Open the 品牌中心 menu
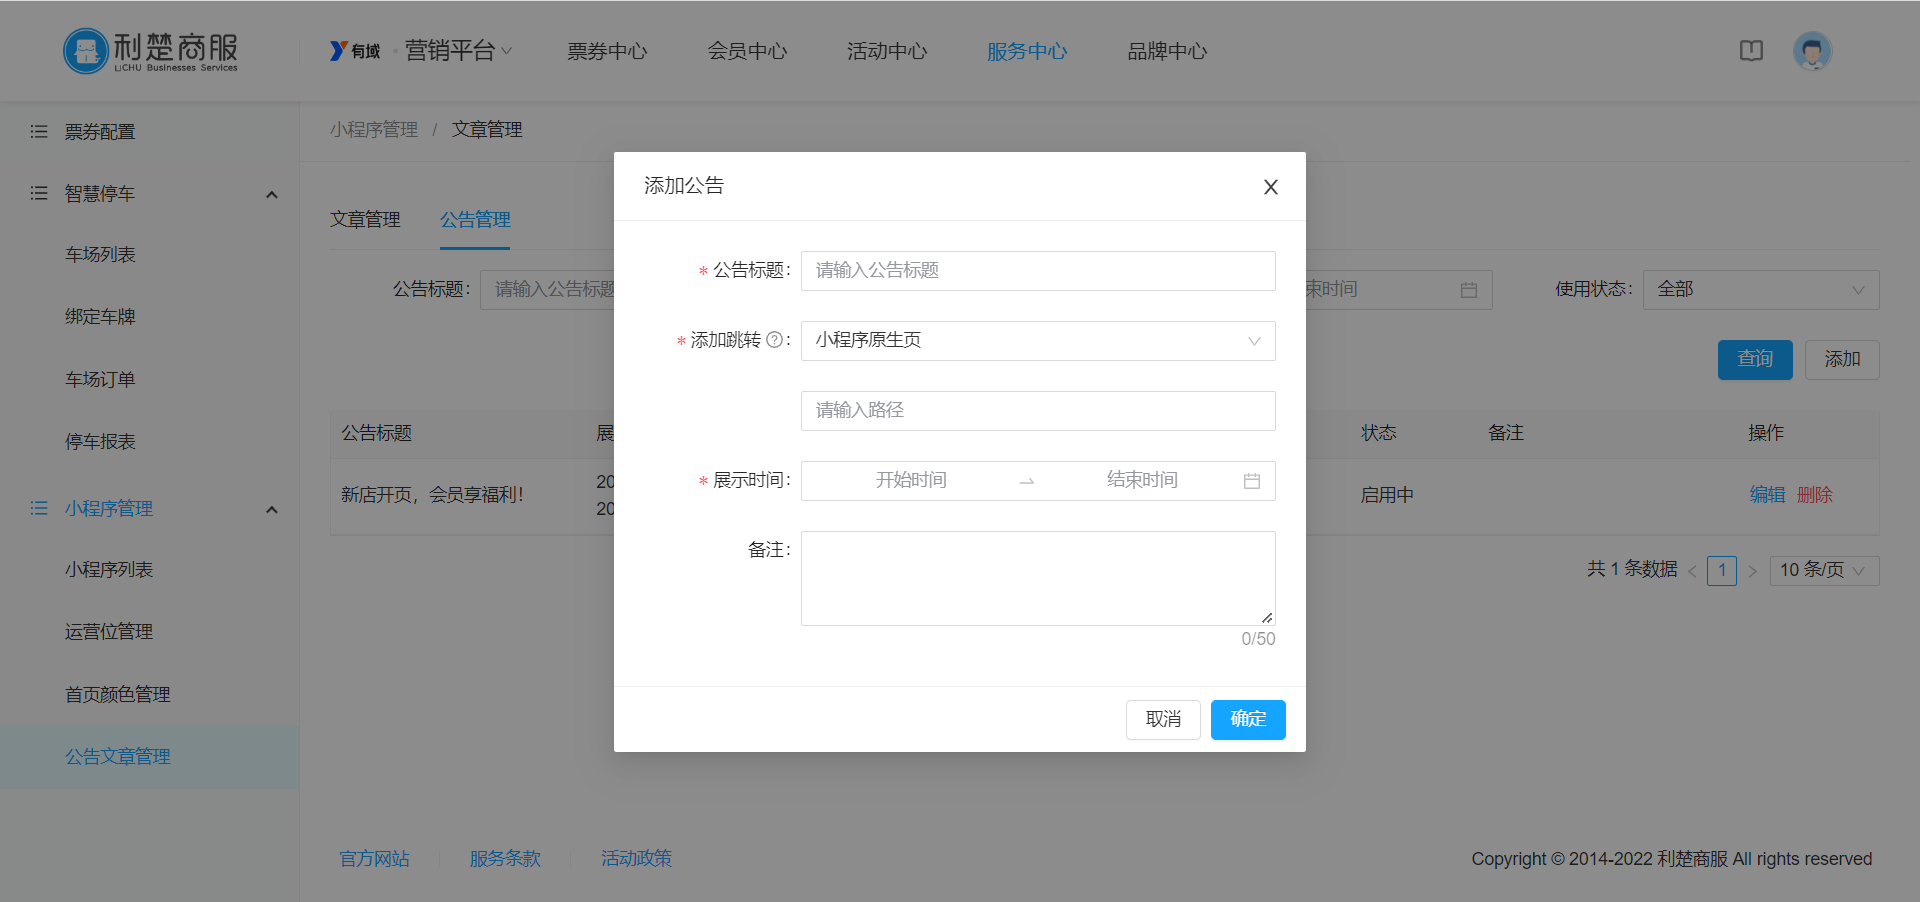The image size is (1920, 902). [1167, 51]
